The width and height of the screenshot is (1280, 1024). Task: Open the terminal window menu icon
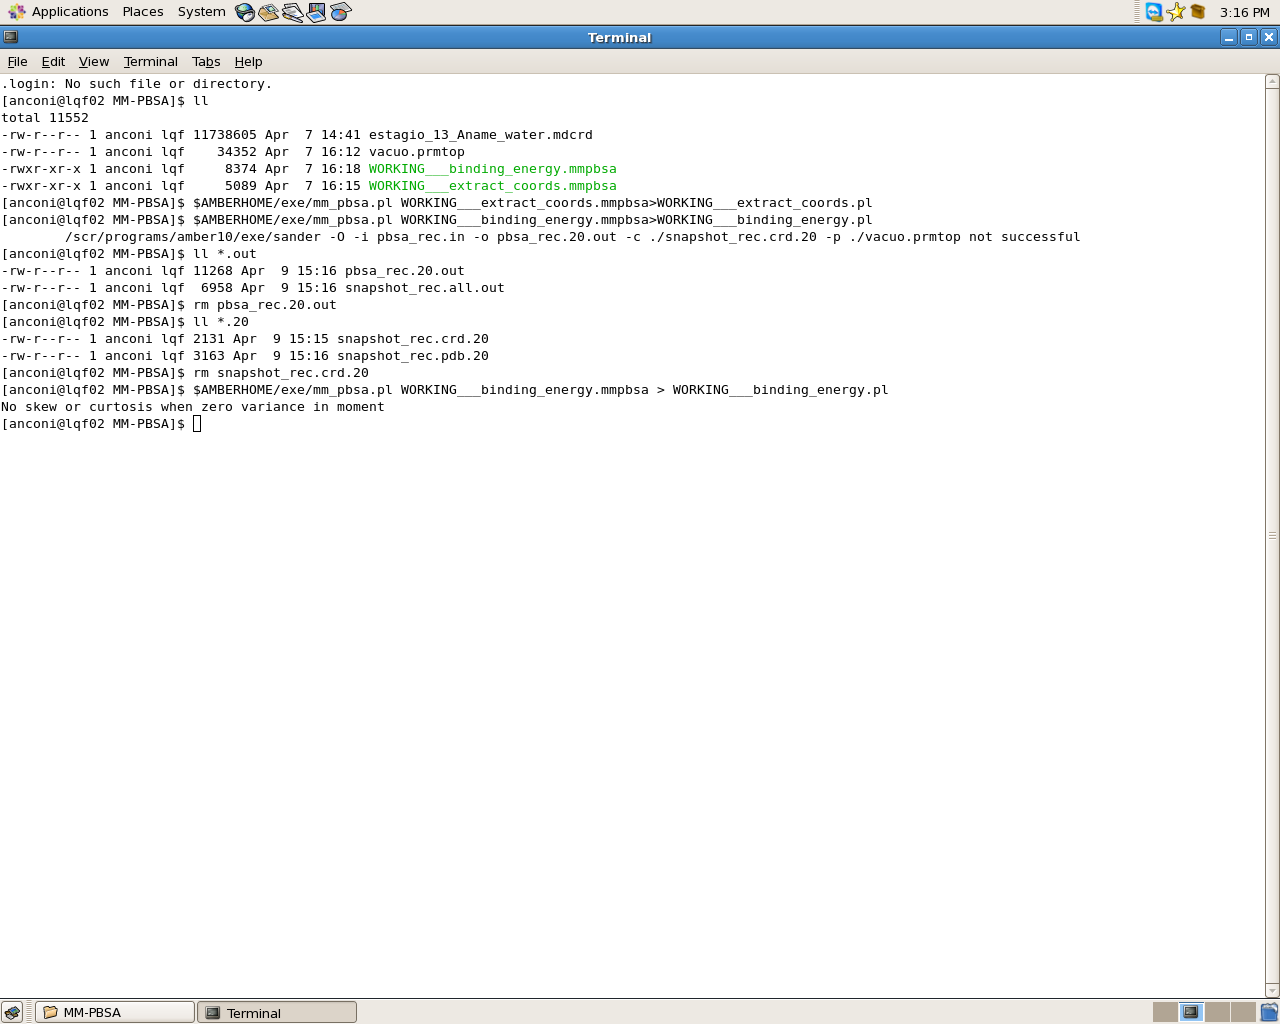11,37
